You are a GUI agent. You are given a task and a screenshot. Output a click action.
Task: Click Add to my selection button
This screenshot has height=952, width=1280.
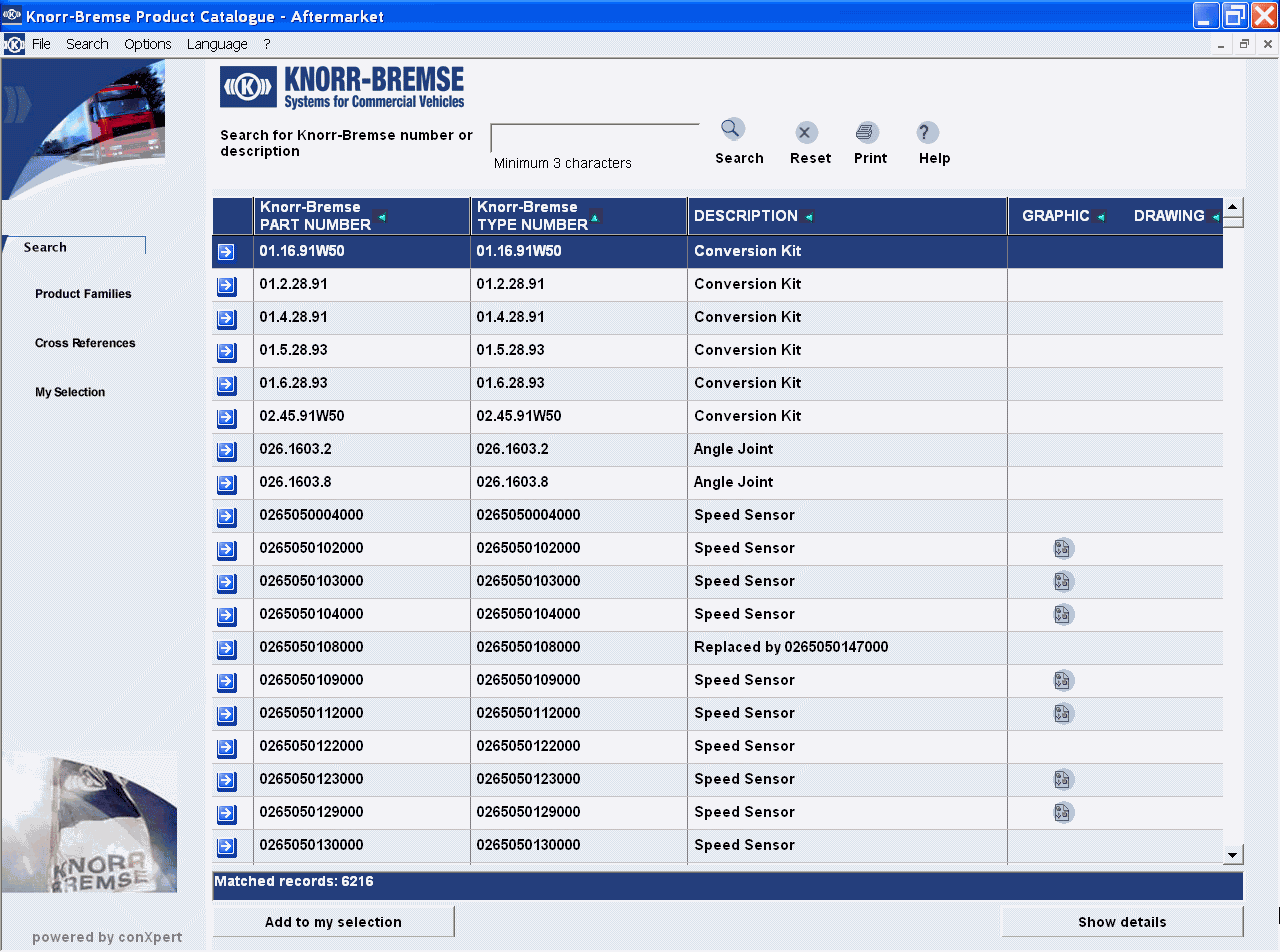(333, 922)
